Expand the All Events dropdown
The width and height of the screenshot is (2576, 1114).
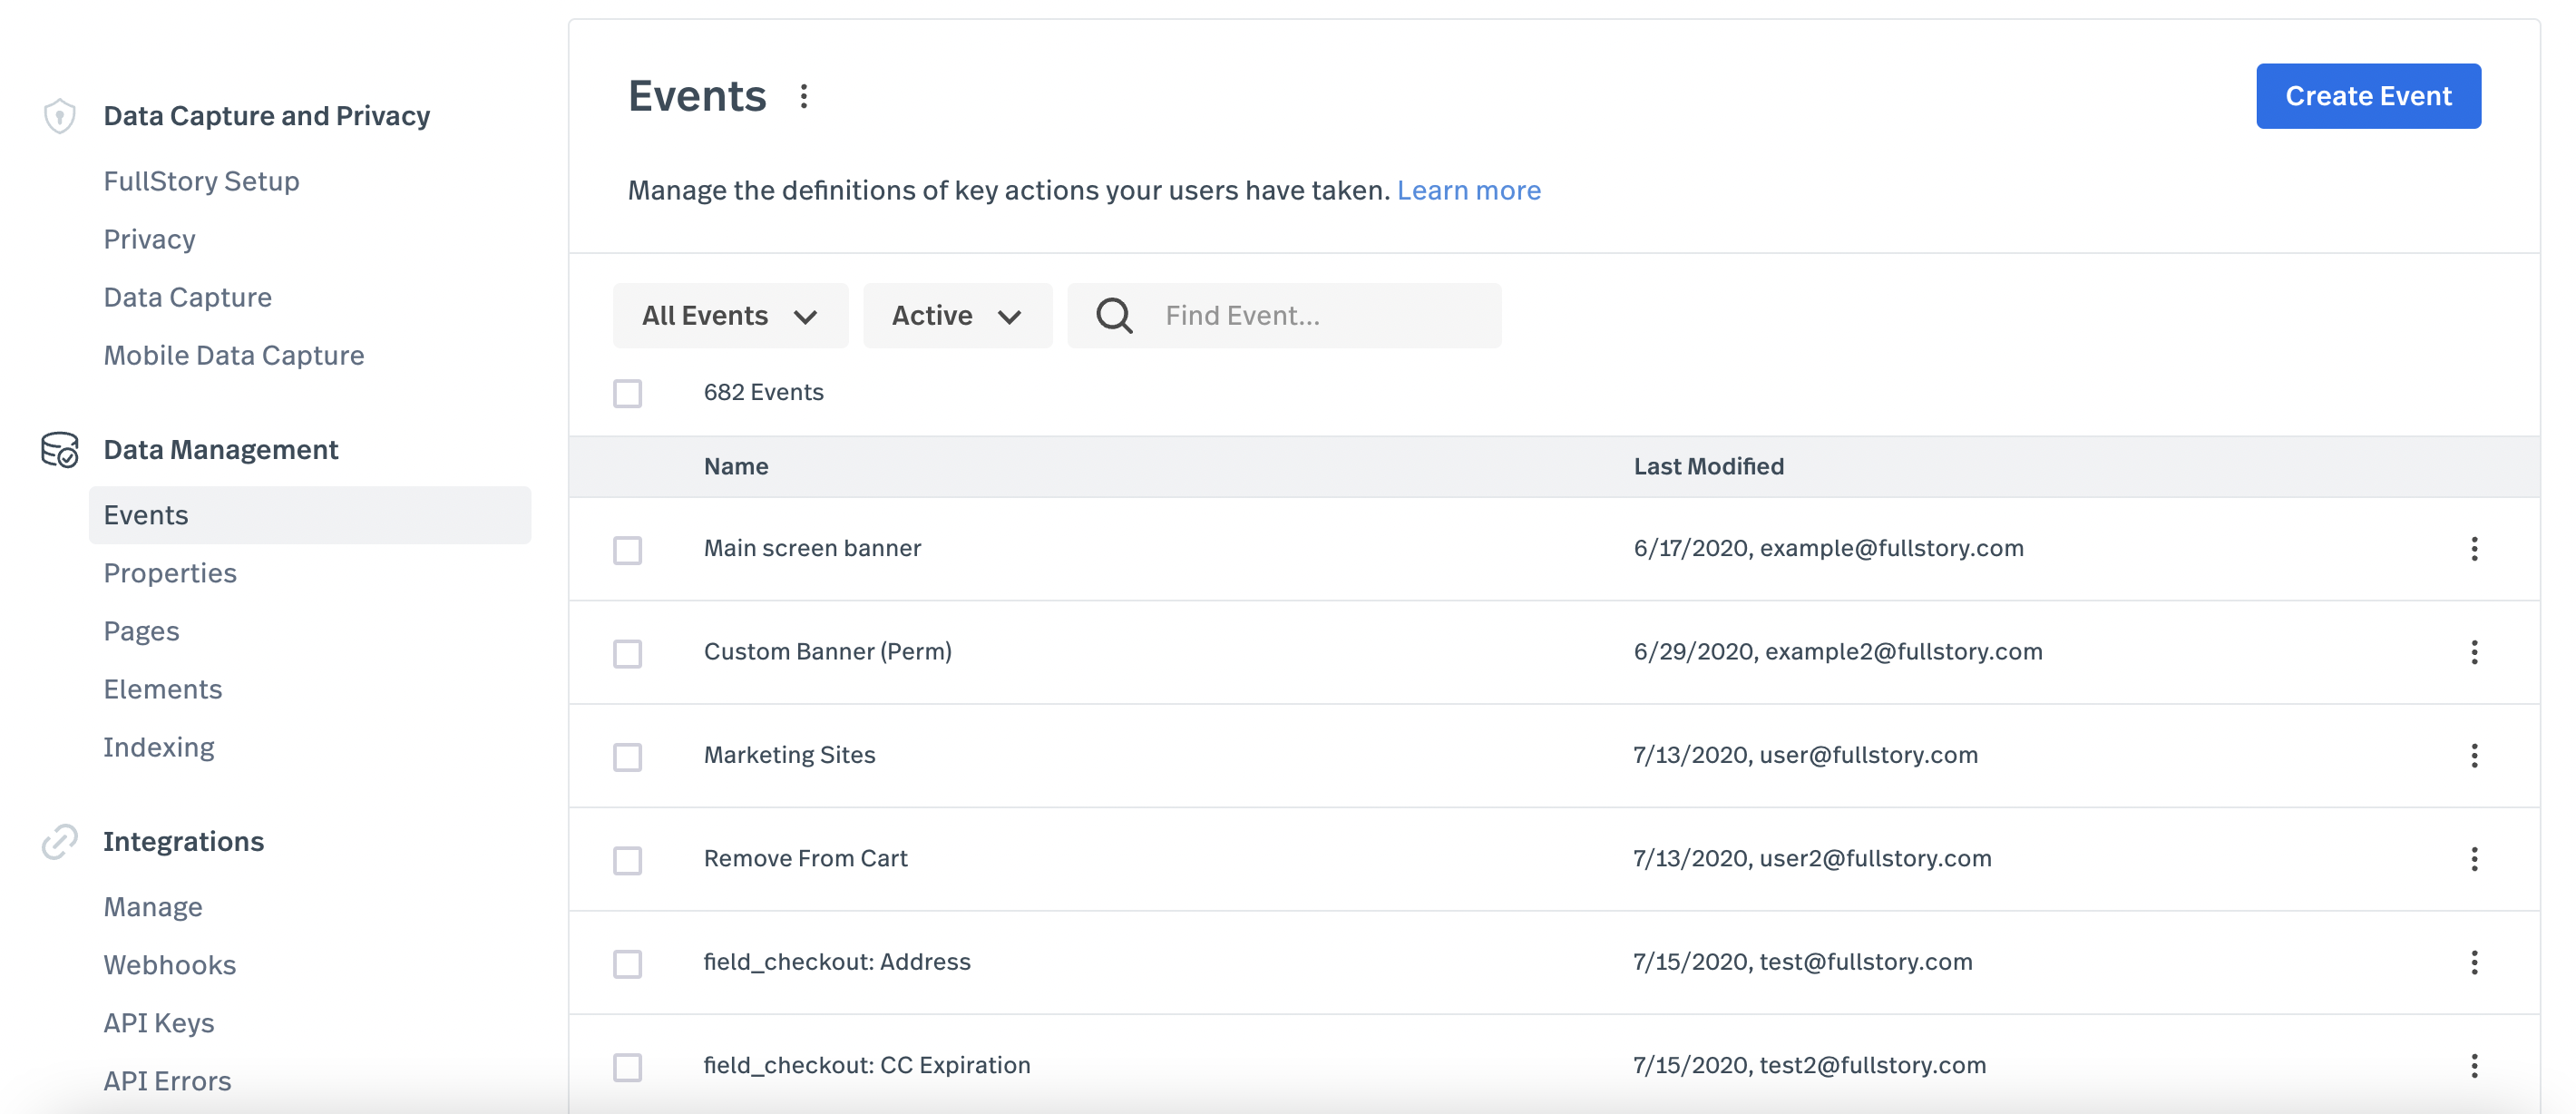tap(730, 316)
